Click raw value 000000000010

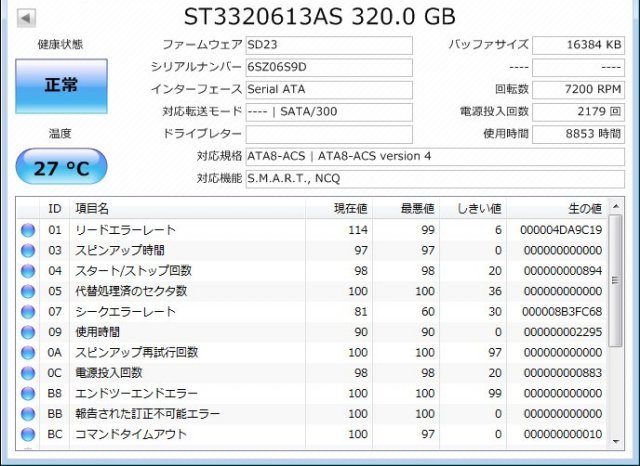point(563,434)
